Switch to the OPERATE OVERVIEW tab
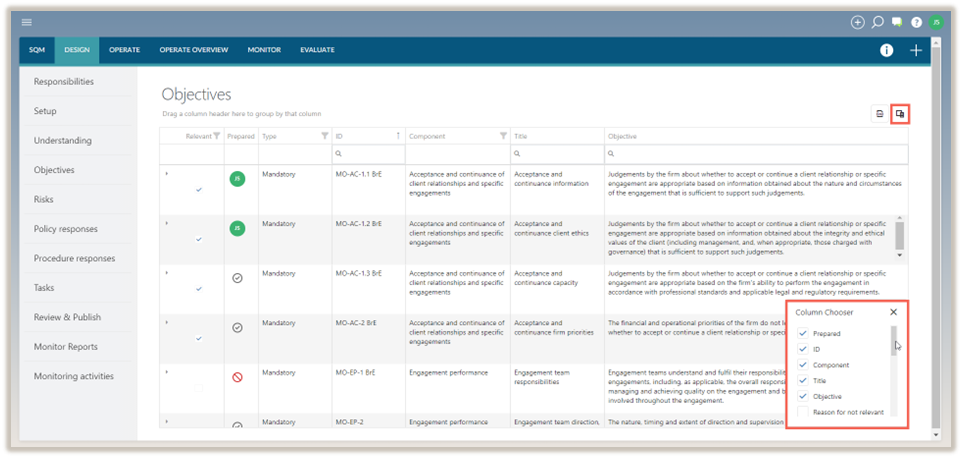 [197, 50]
